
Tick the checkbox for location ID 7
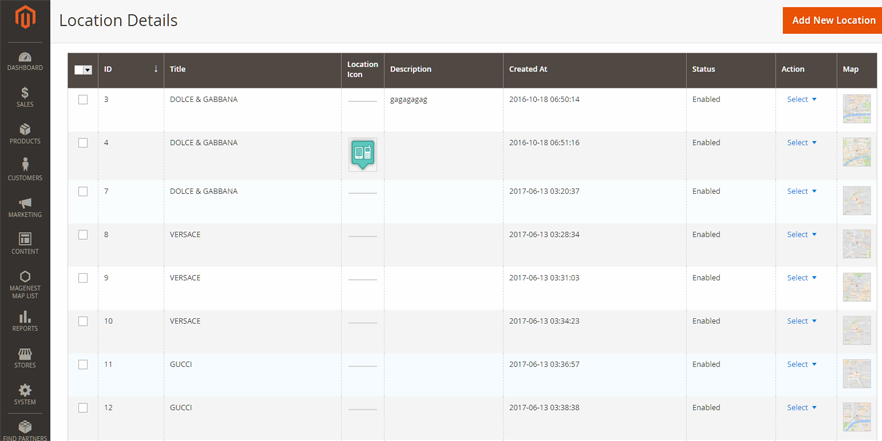pyautogui.click(x=83, y=191)
